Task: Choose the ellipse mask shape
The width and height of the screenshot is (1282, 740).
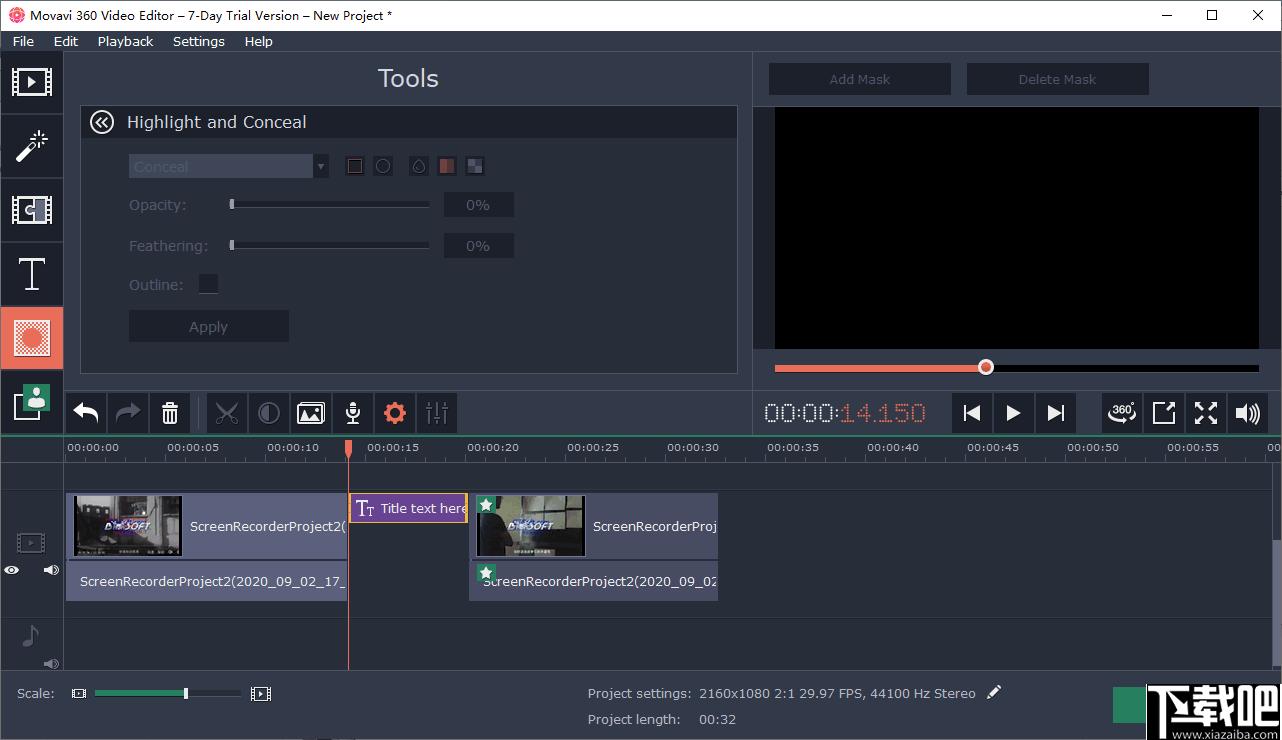Action: [x=383, y=166]
